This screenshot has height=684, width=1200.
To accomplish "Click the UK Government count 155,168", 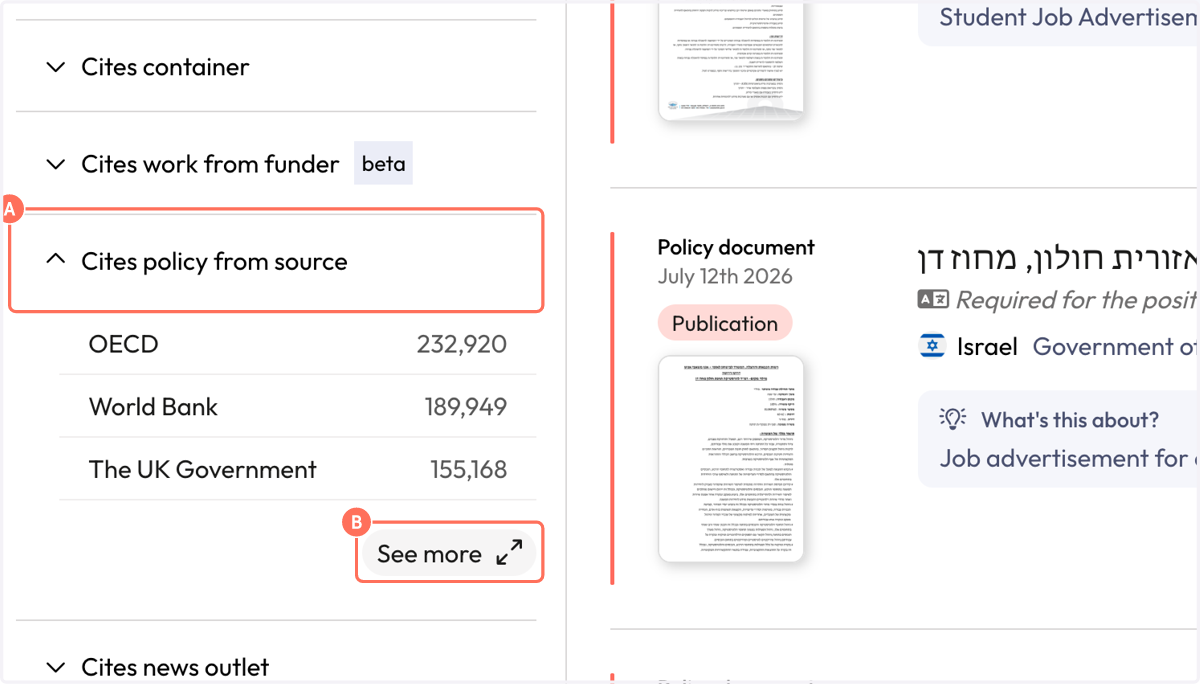I will (x=469, y=469).
